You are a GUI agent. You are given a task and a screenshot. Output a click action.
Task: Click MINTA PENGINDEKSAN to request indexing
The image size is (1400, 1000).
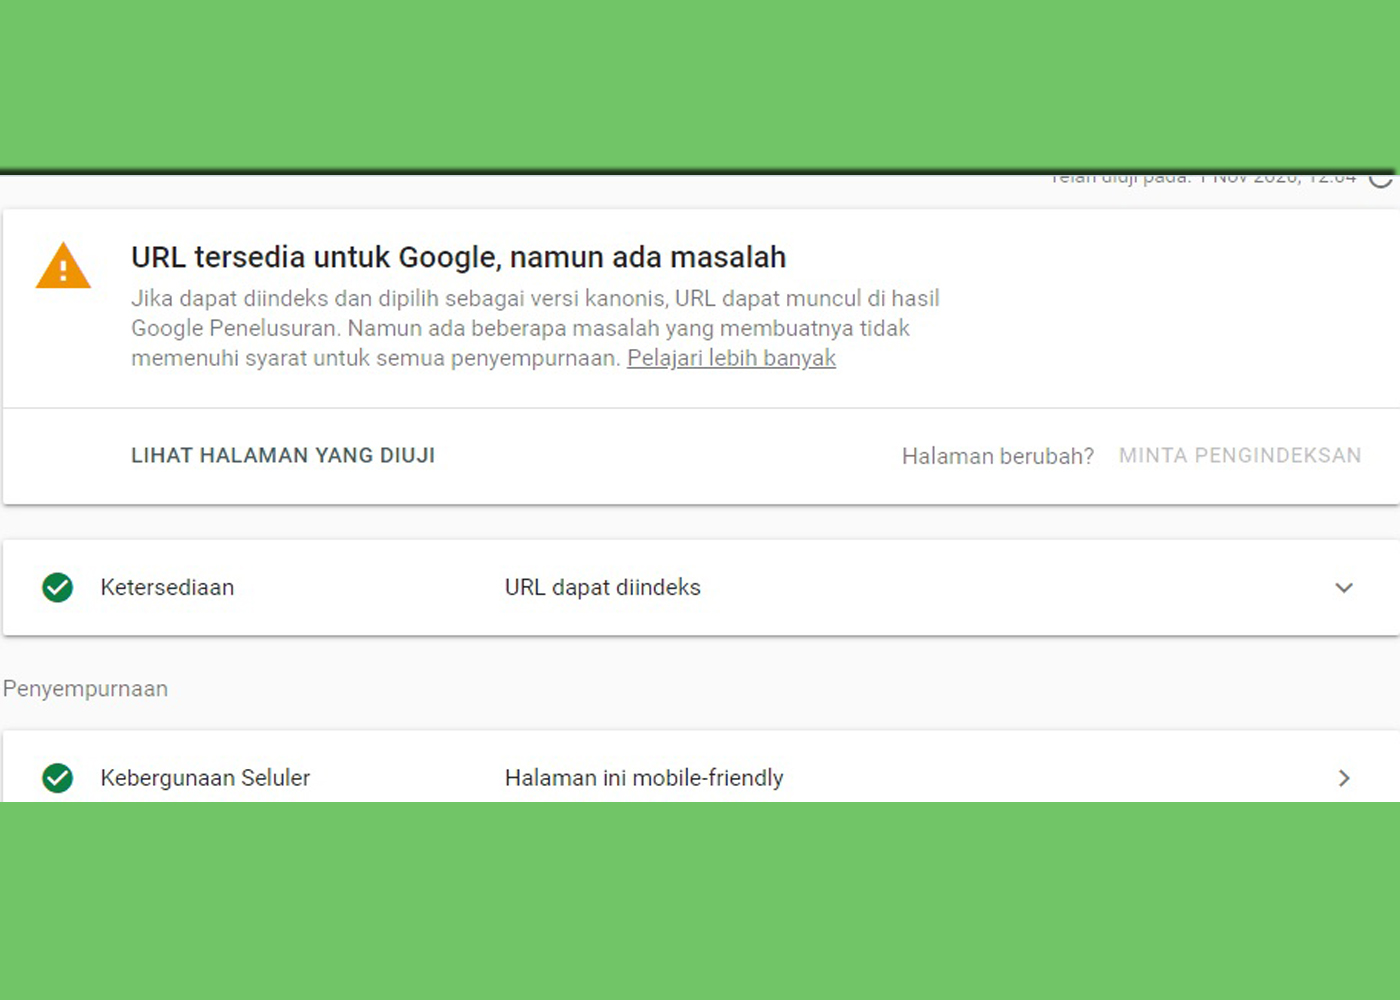(1239, 455)
